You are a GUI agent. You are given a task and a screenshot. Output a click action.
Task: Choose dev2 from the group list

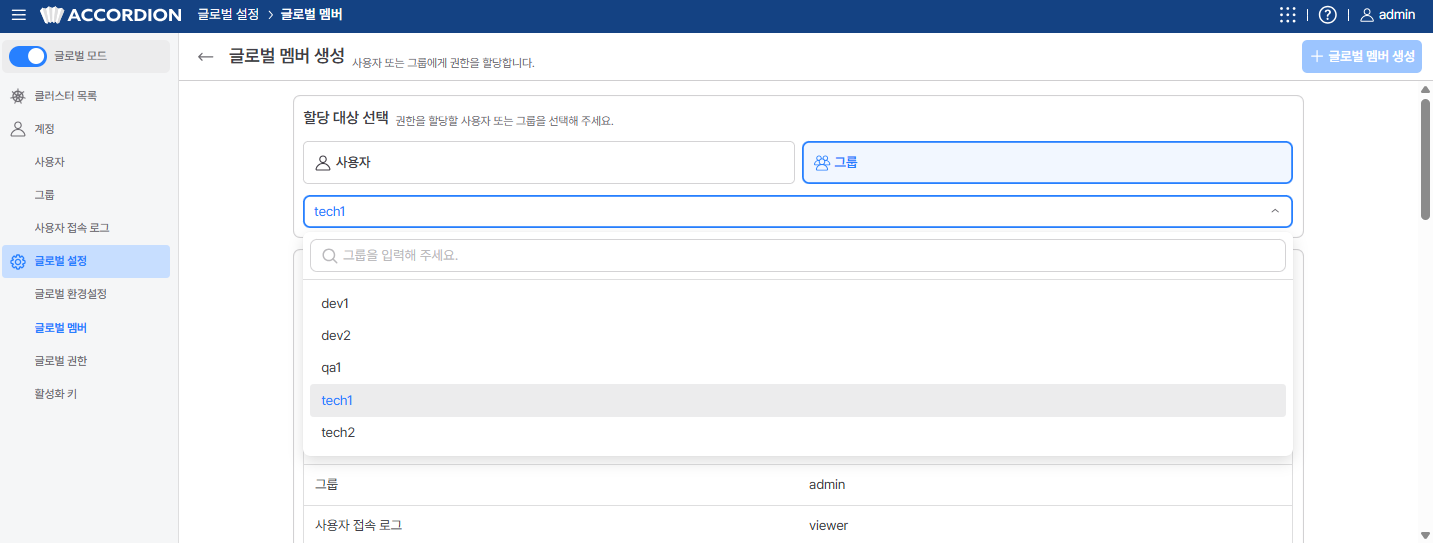tap(797, 335)
